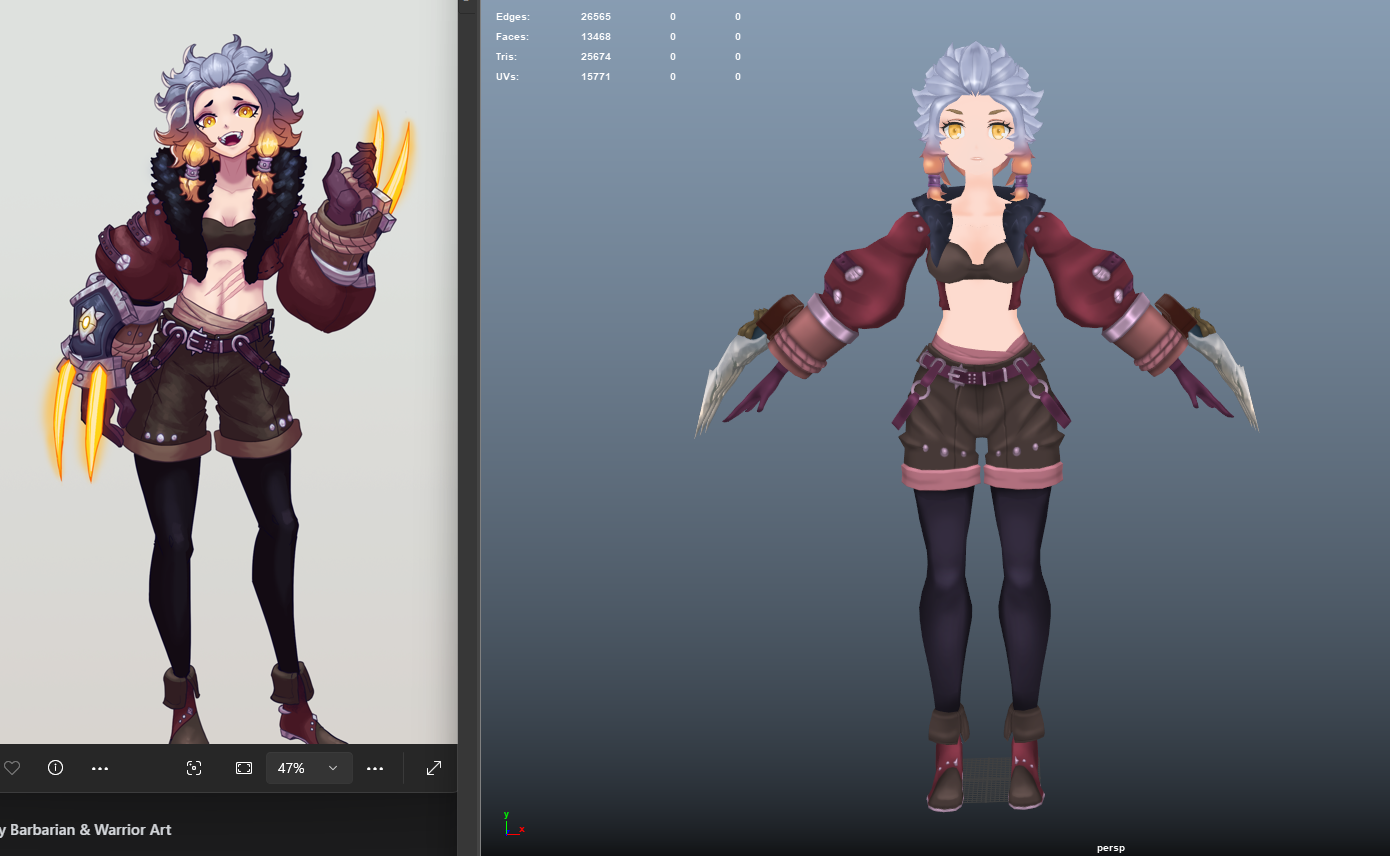Click the XYZ axis gizmo in viewport corner
The width and height of the screenshot is (1390, 856).
pos(513,823)
